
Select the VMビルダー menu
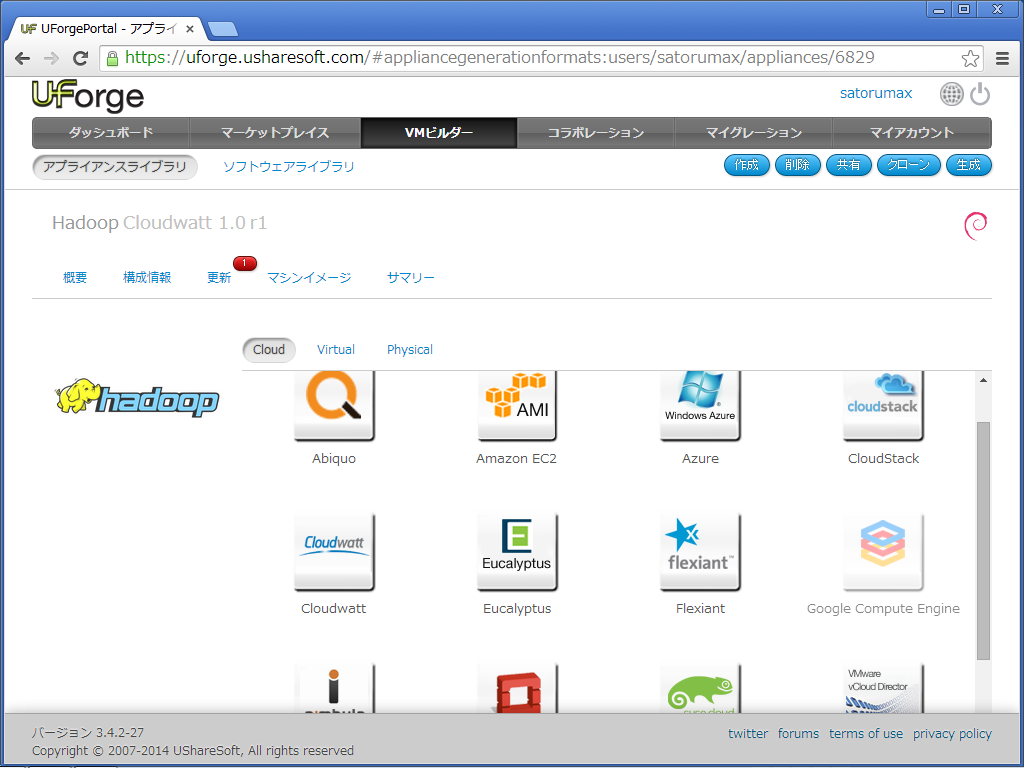439,133
